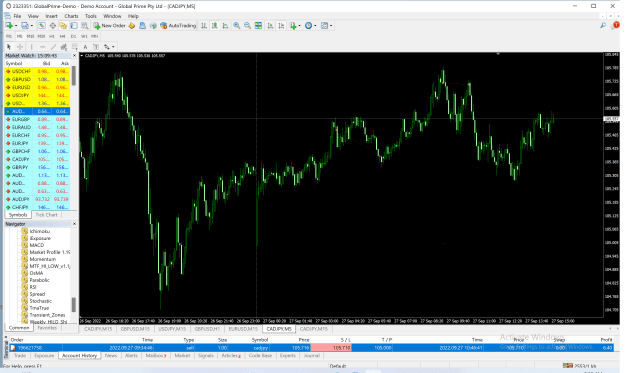Viewport: 625px width, 373px height.
Task: Select the Fibonacci Retracement tool
Action: (x=75, y=47)
